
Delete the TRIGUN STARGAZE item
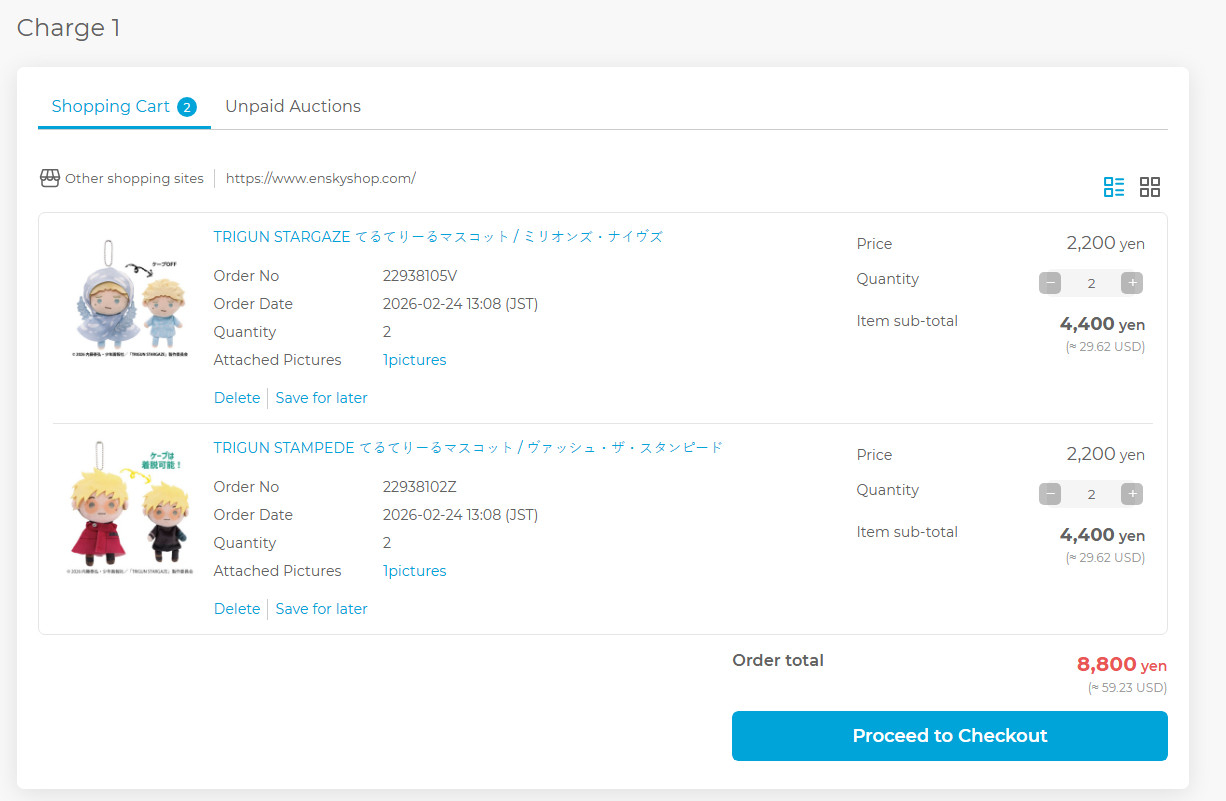point(237,398)
